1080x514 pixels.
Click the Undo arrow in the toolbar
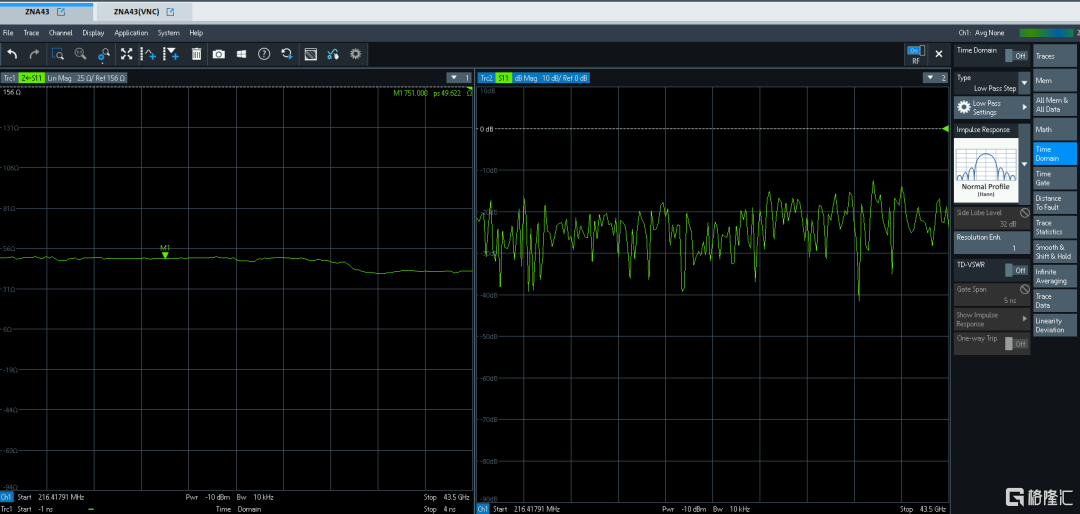tap(12, 54)
